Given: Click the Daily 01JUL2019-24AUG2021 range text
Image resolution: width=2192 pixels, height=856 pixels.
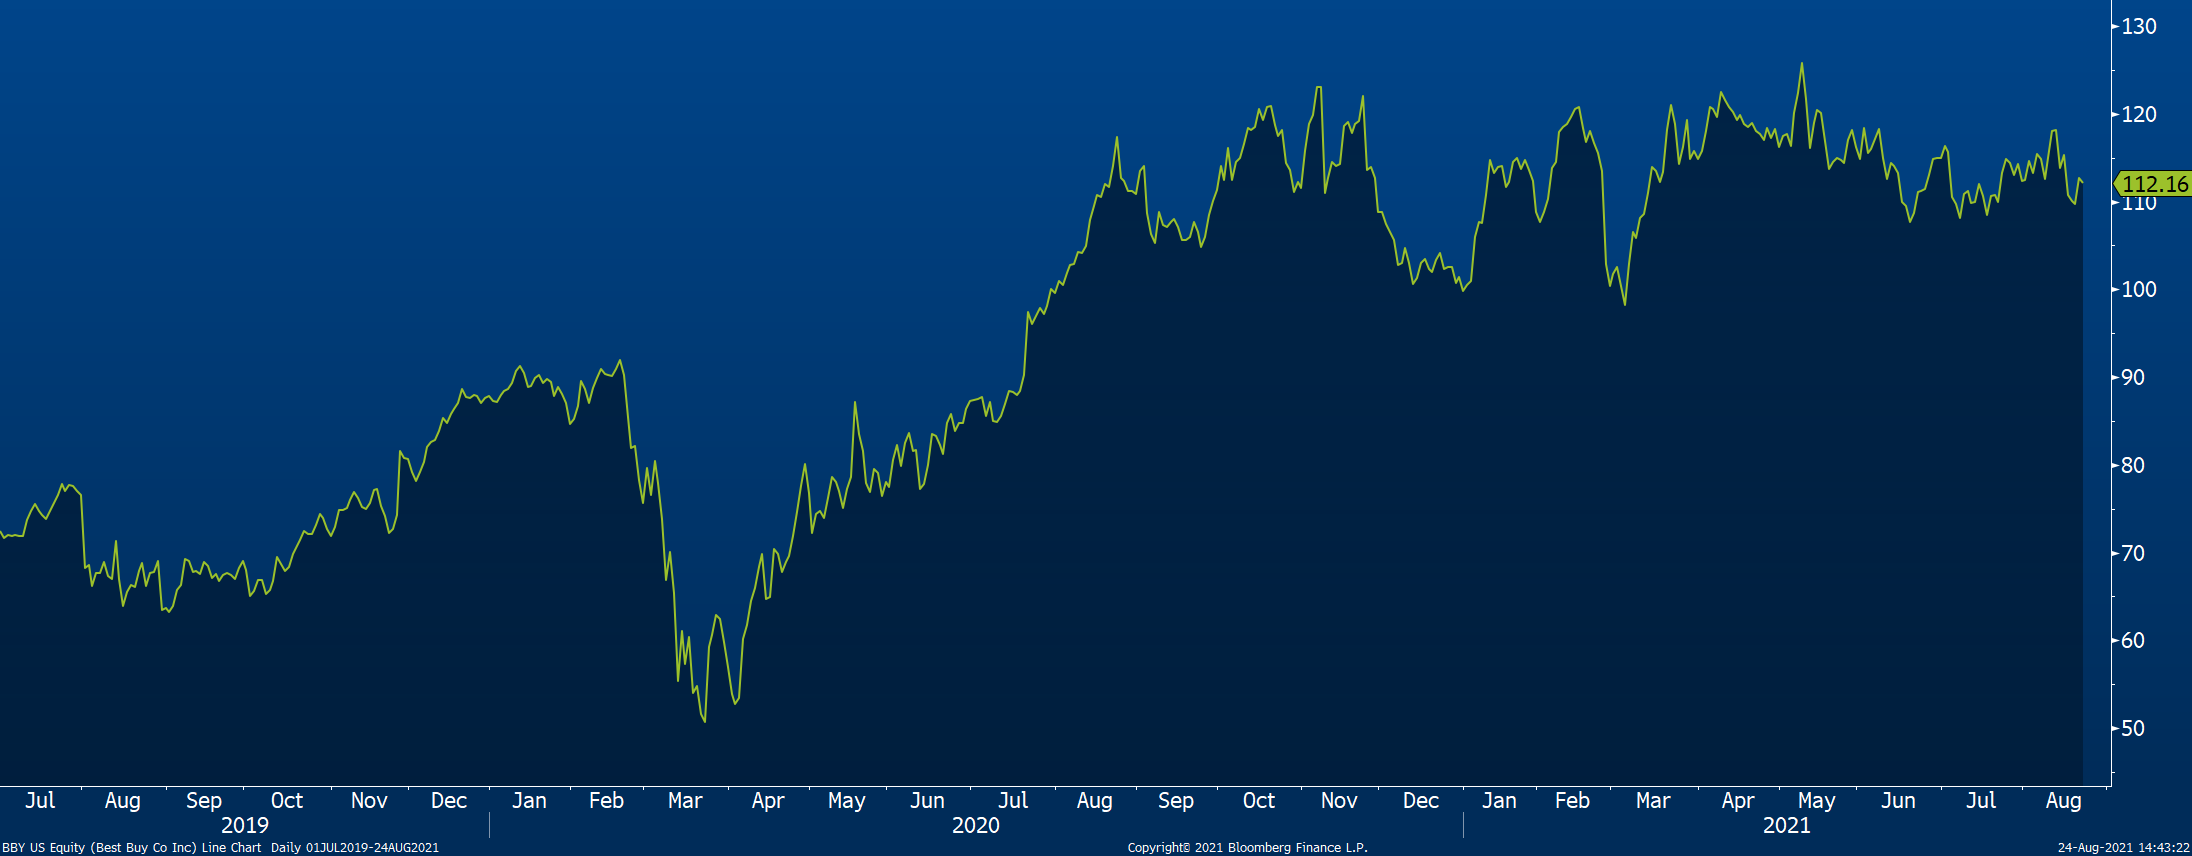Looking at the screenshot, I should [355, 848].
